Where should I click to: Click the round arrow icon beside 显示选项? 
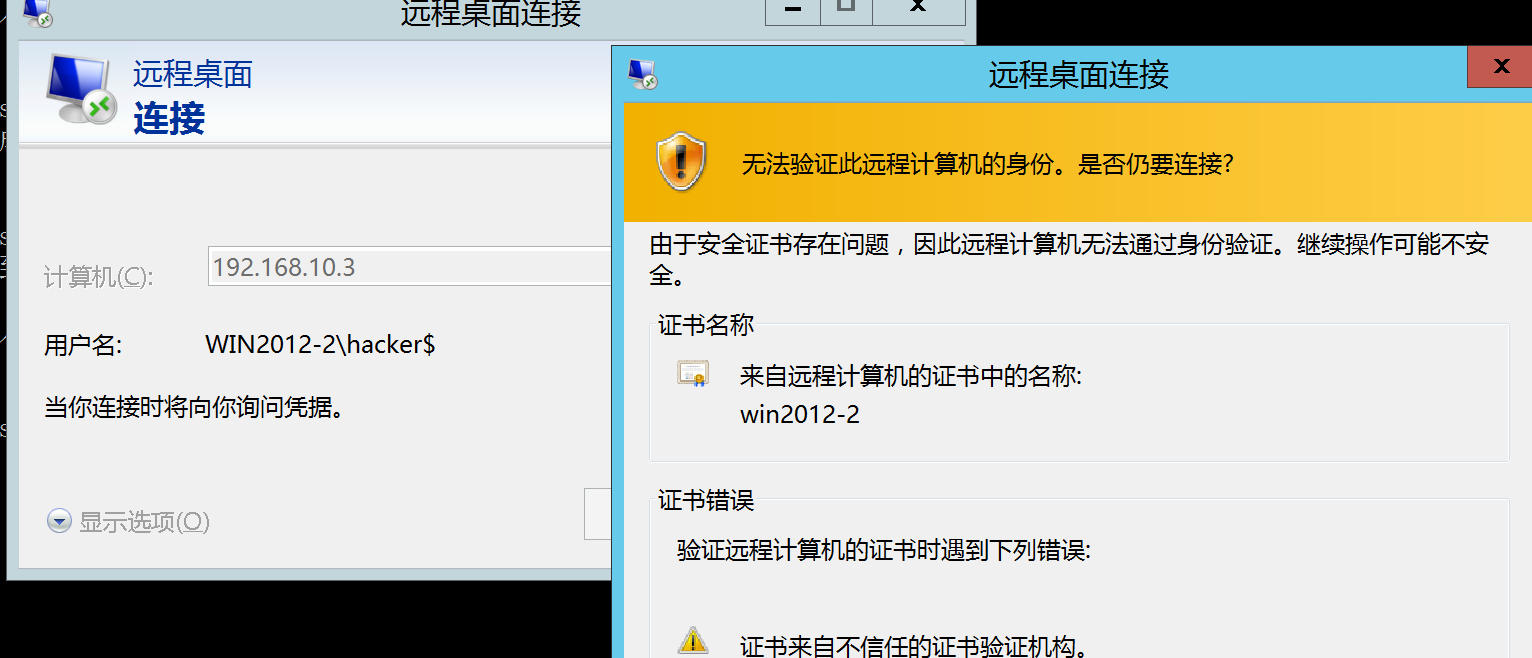click(x=59, y=521)
